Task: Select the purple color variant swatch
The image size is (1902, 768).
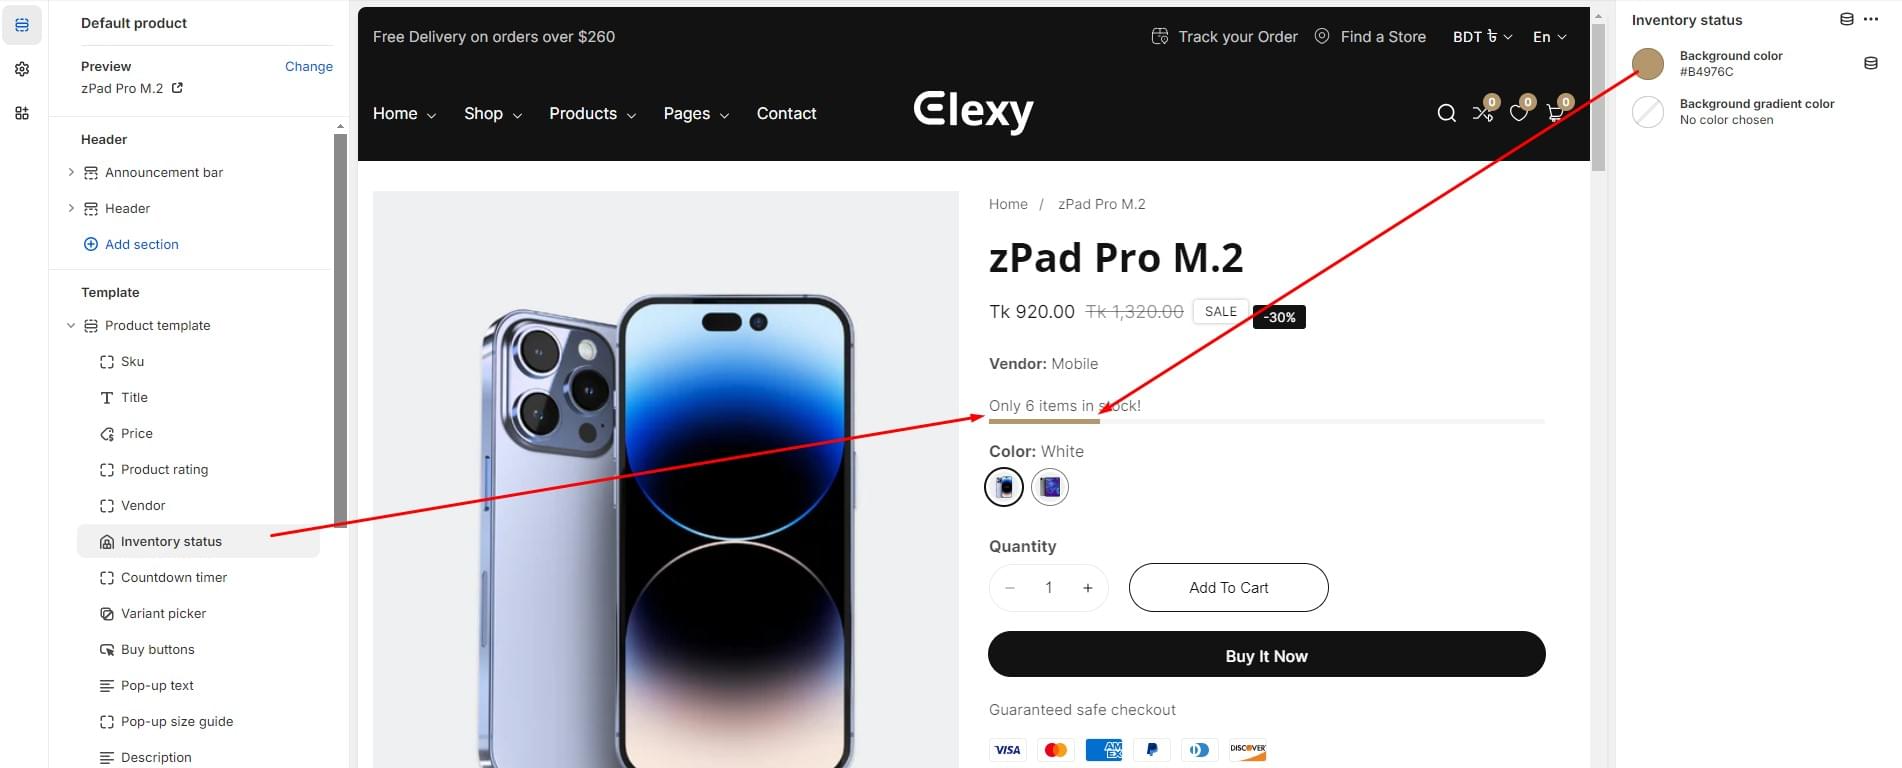Action: pyautogui.click(x=1050, y=487)
